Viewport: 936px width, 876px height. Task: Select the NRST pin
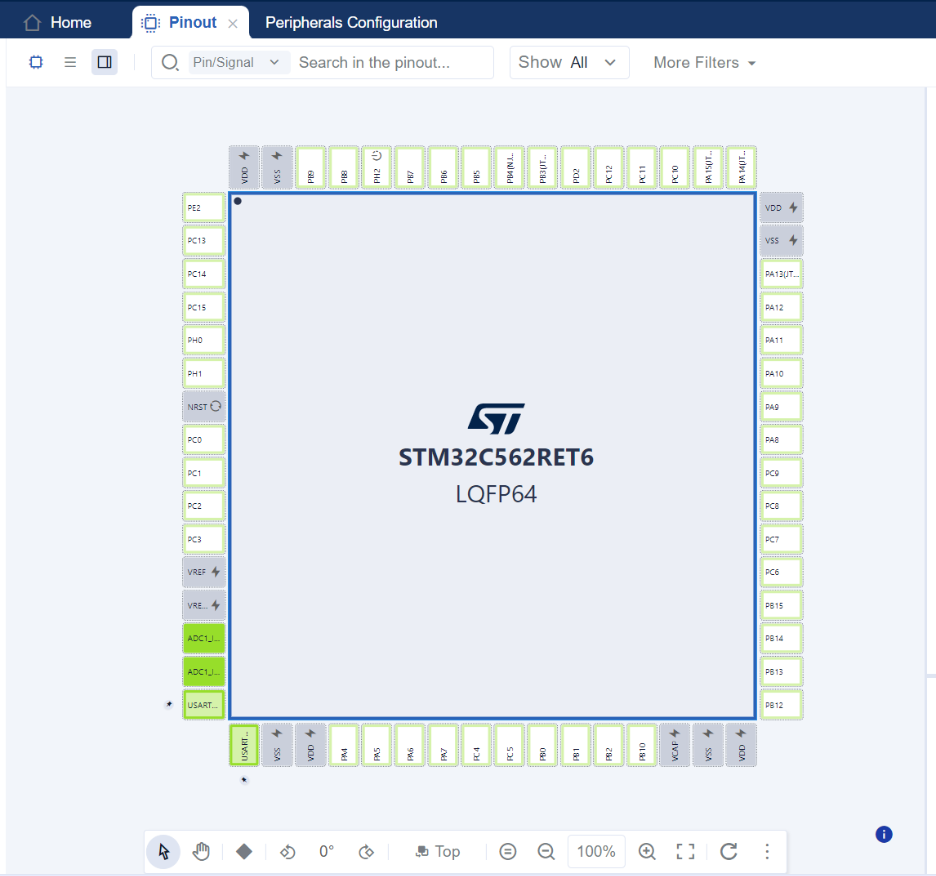pos(204,407)
